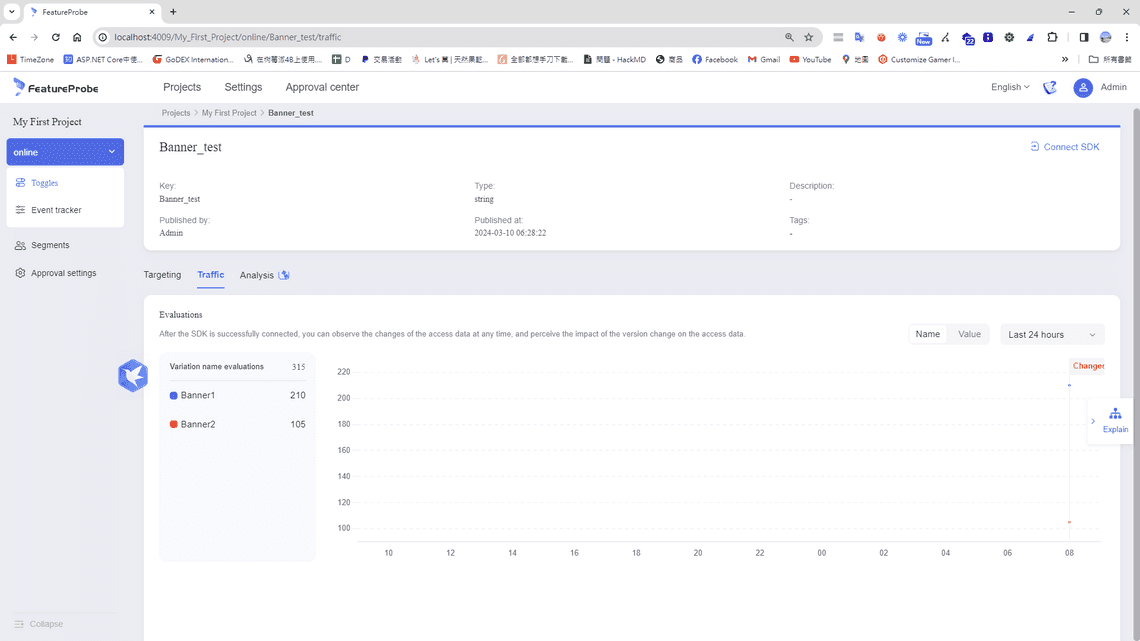Open the Explain side panel icon
The width and height of the screenshot is (1140, 641).
1114,414
